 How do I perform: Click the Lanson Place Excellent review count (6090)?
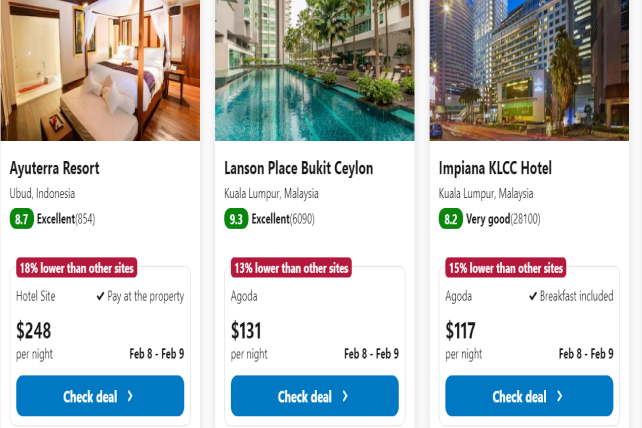pyautogui.click(x=305, y=219)
